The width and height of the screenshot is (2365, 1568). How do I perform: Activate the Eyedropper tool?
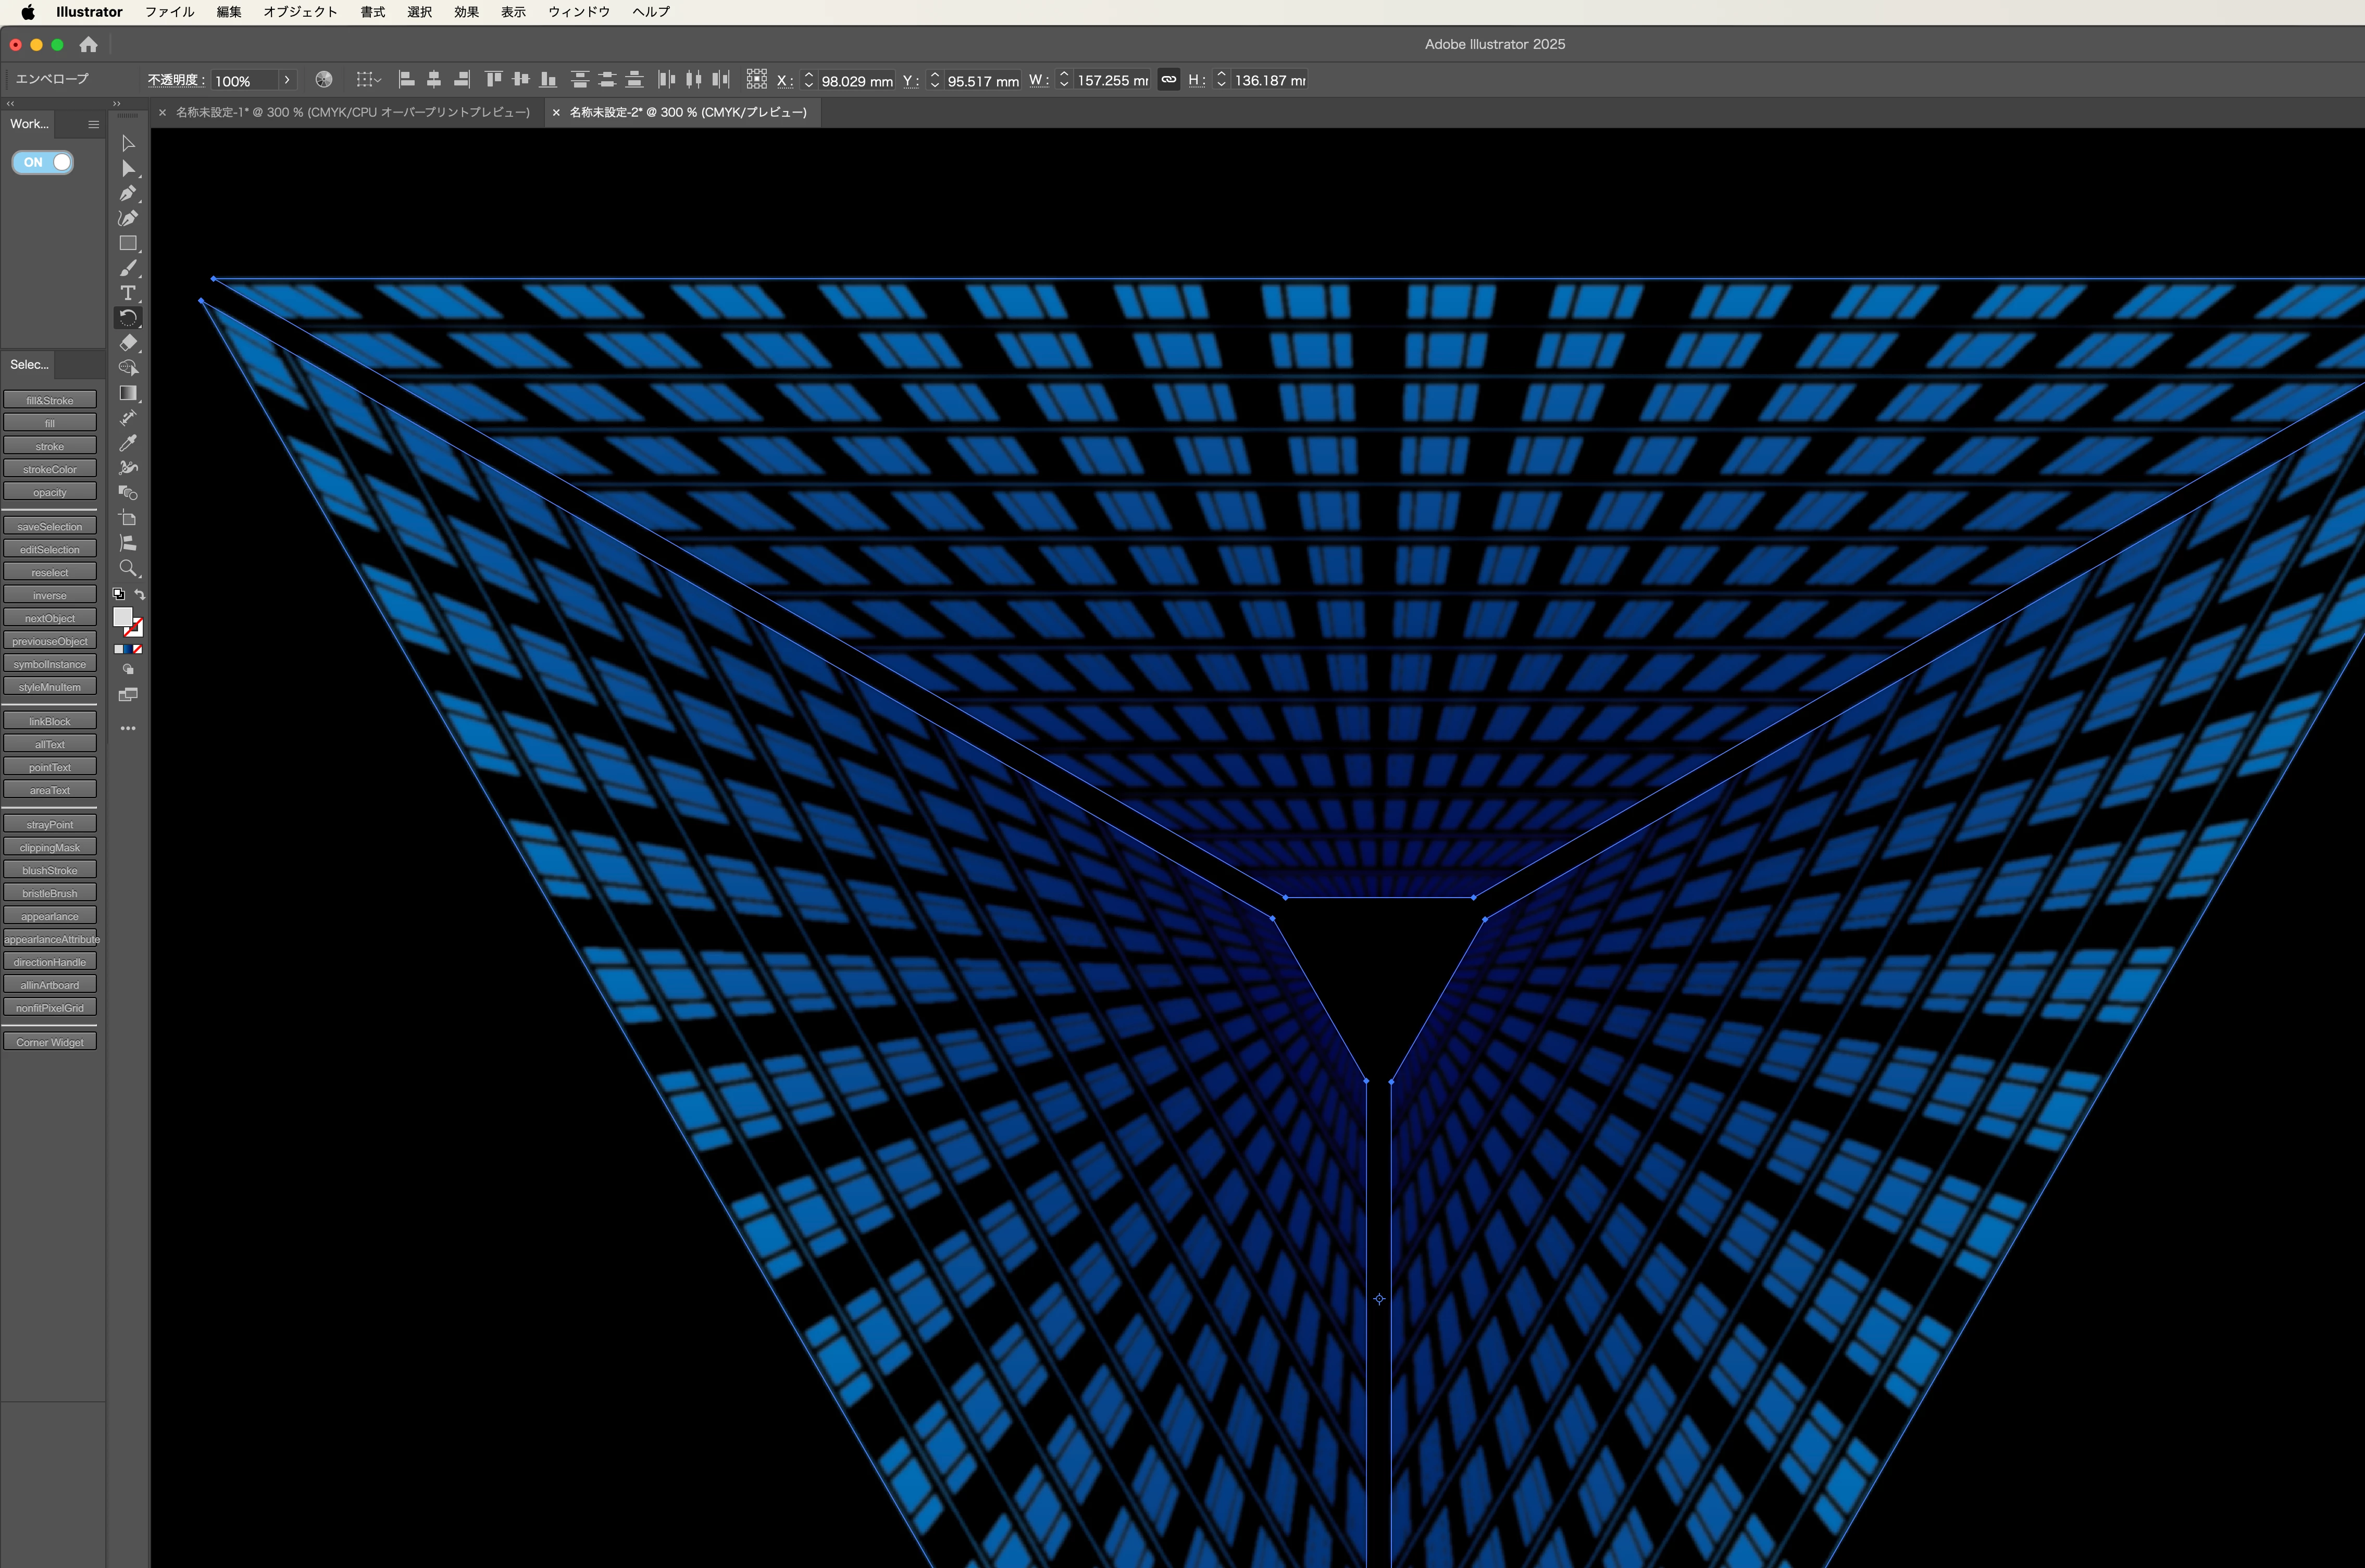click(x=128, y=443)
